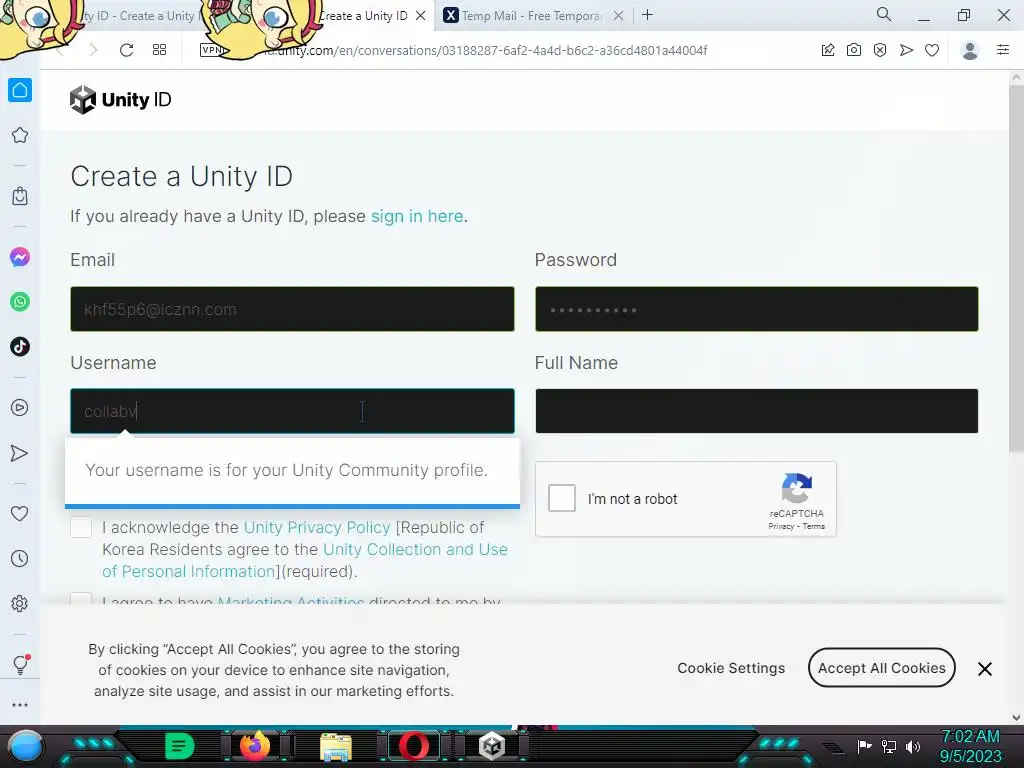Launch Firefox from the taskbar
1024x768 pixels.
click(x=255, y=746)
